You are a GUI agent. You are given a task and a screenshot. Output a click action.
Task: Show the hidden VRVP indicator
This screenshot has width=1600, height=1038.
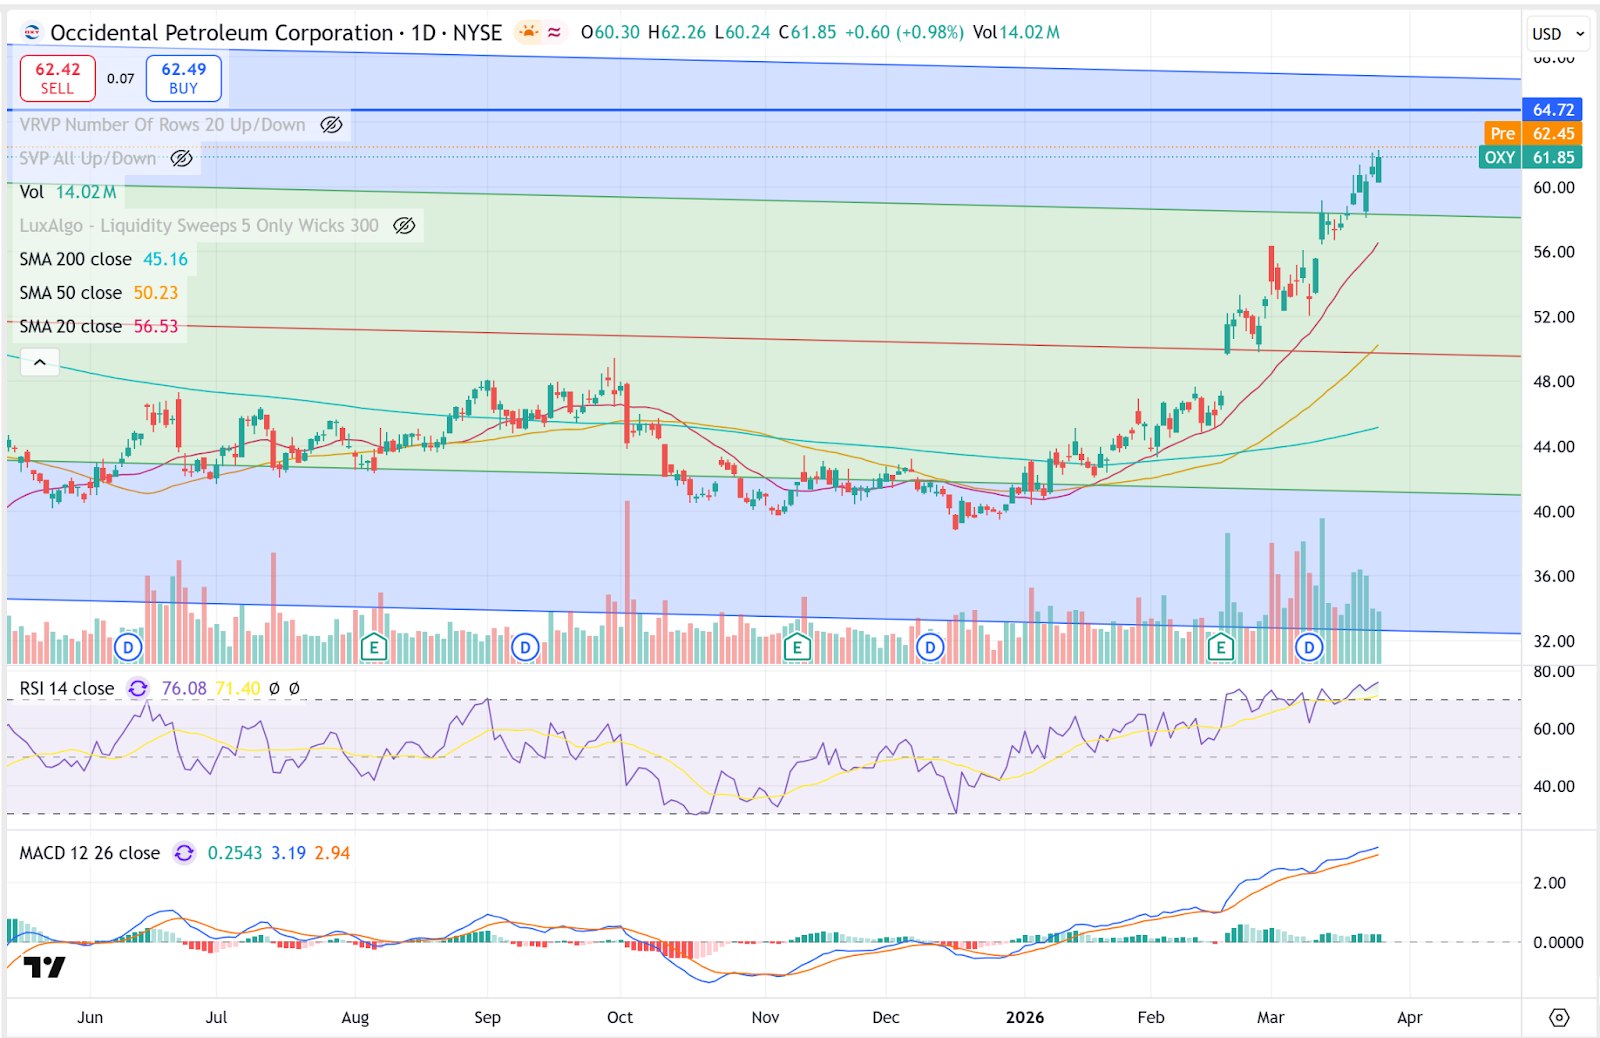[x=331, y=125]
